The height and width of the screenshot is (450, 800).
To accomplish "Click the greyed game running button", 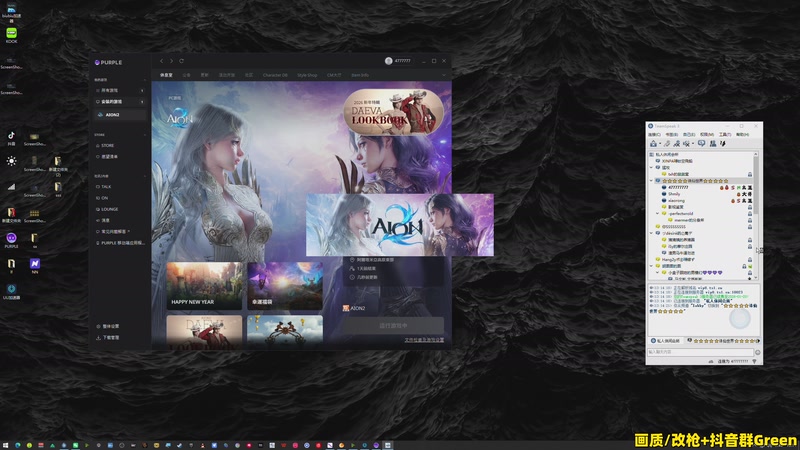I will point(393,326).
